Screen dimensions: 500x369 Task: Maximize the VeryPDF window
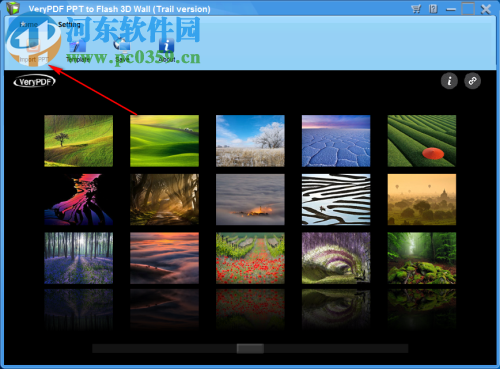pos(468,9)
